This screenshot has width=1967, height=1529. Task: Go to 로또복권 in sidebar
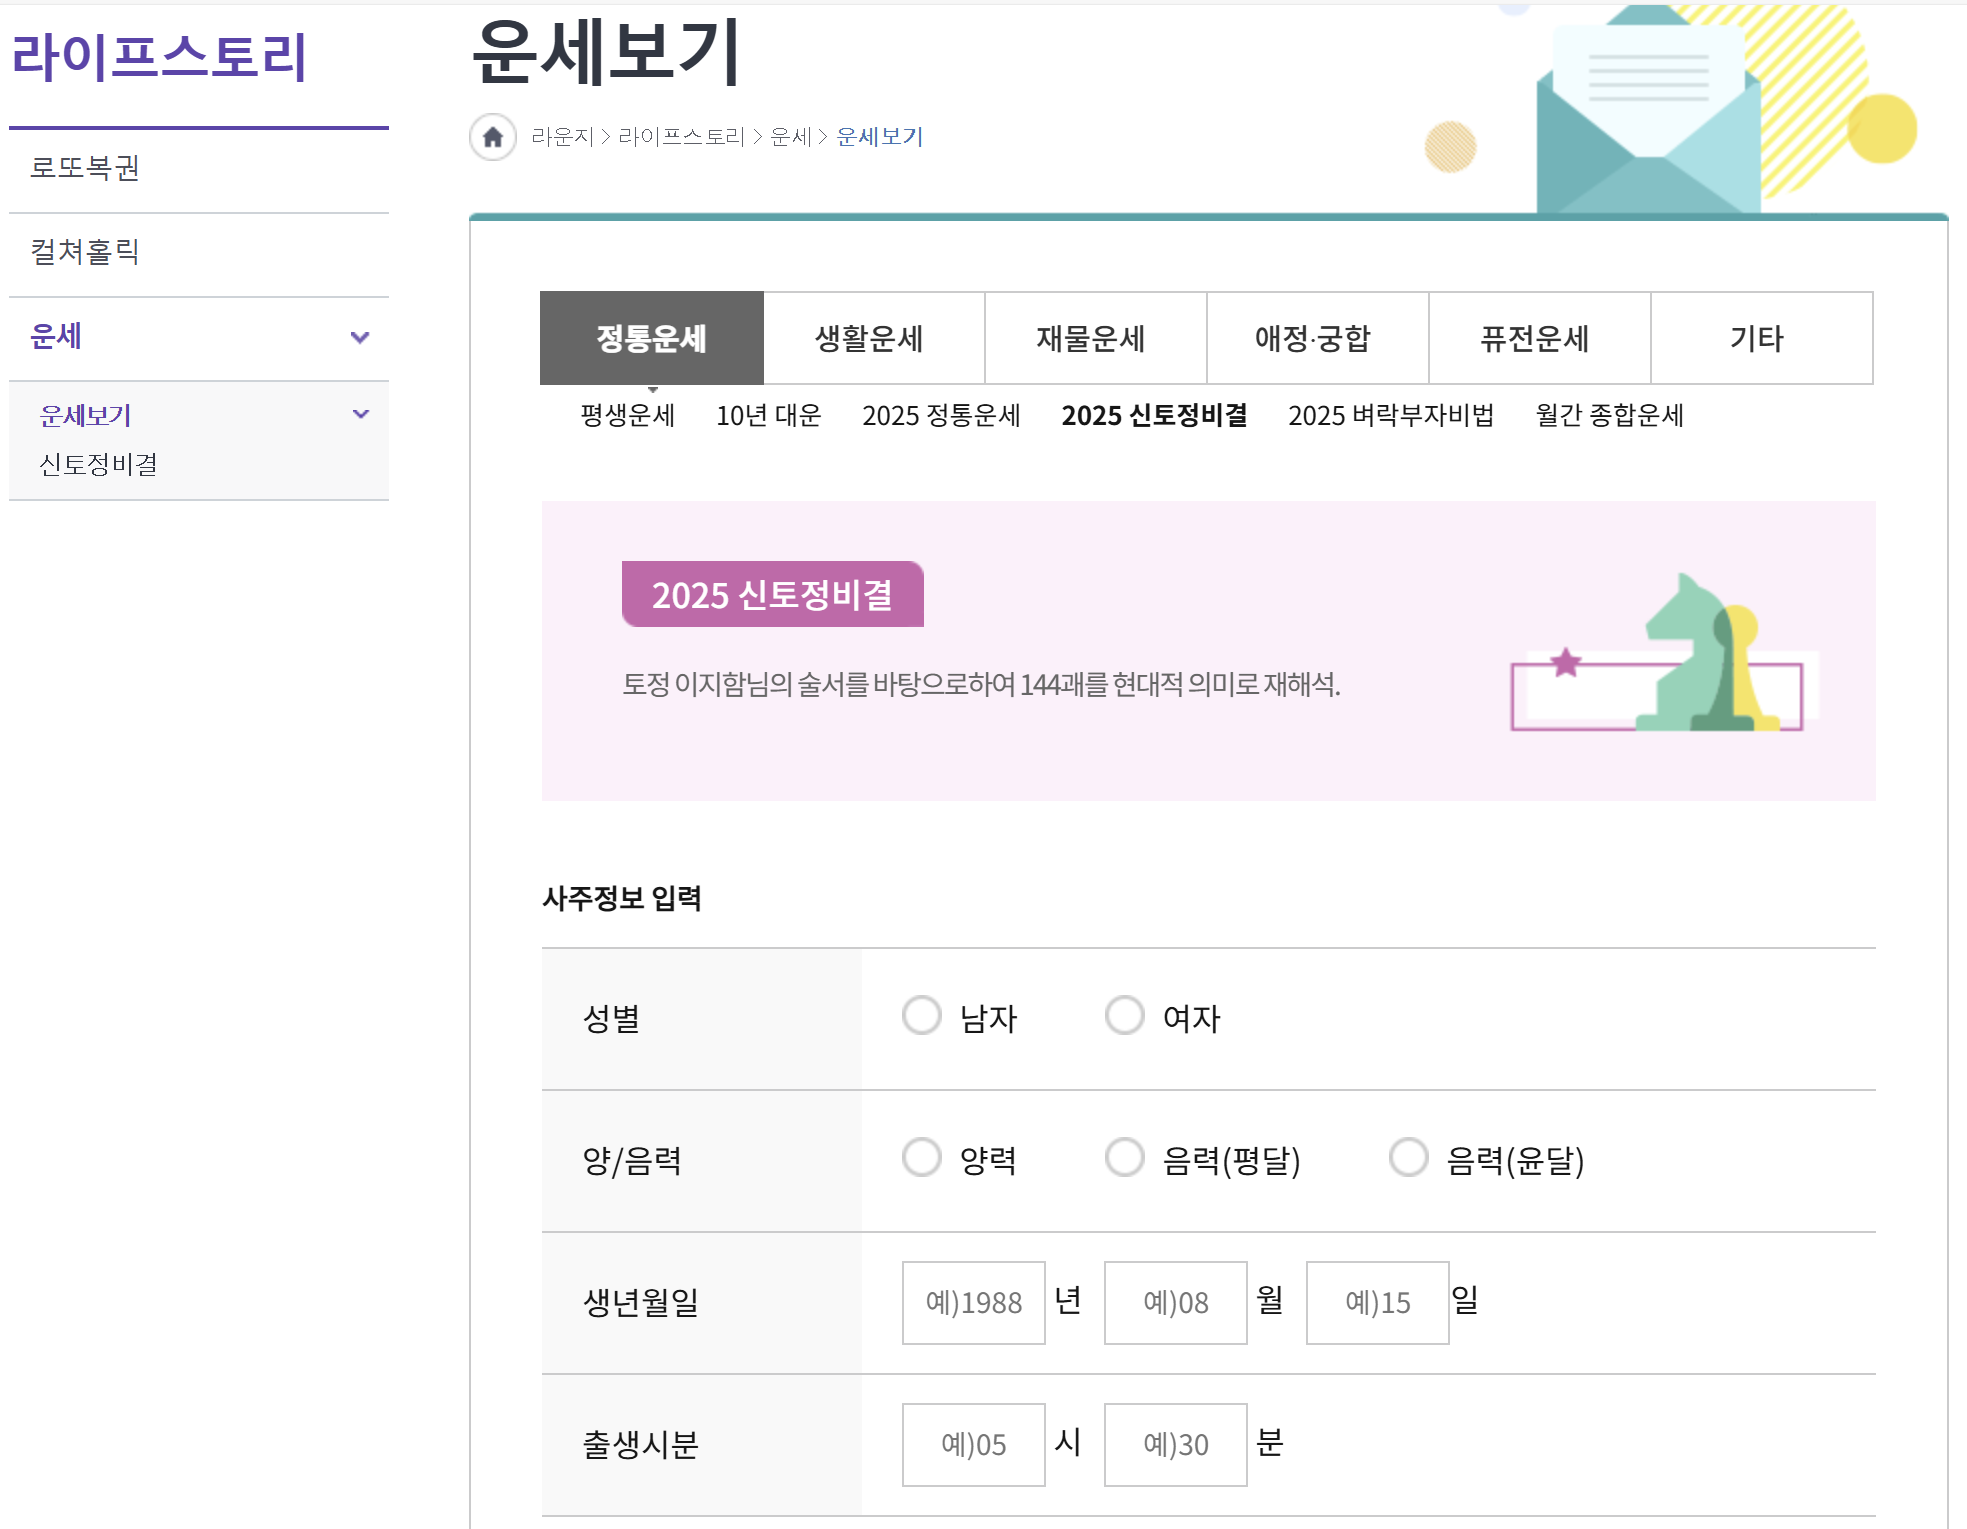click(85, 168)
